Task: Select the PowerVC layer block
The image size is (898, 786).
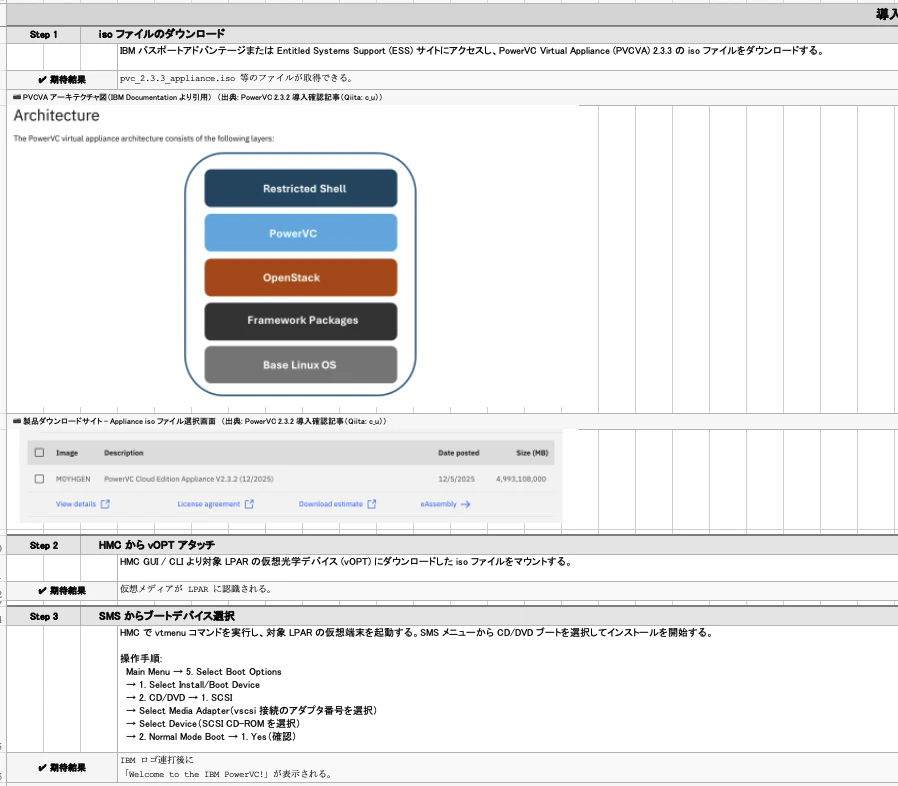Action: [x=301, y=233]
